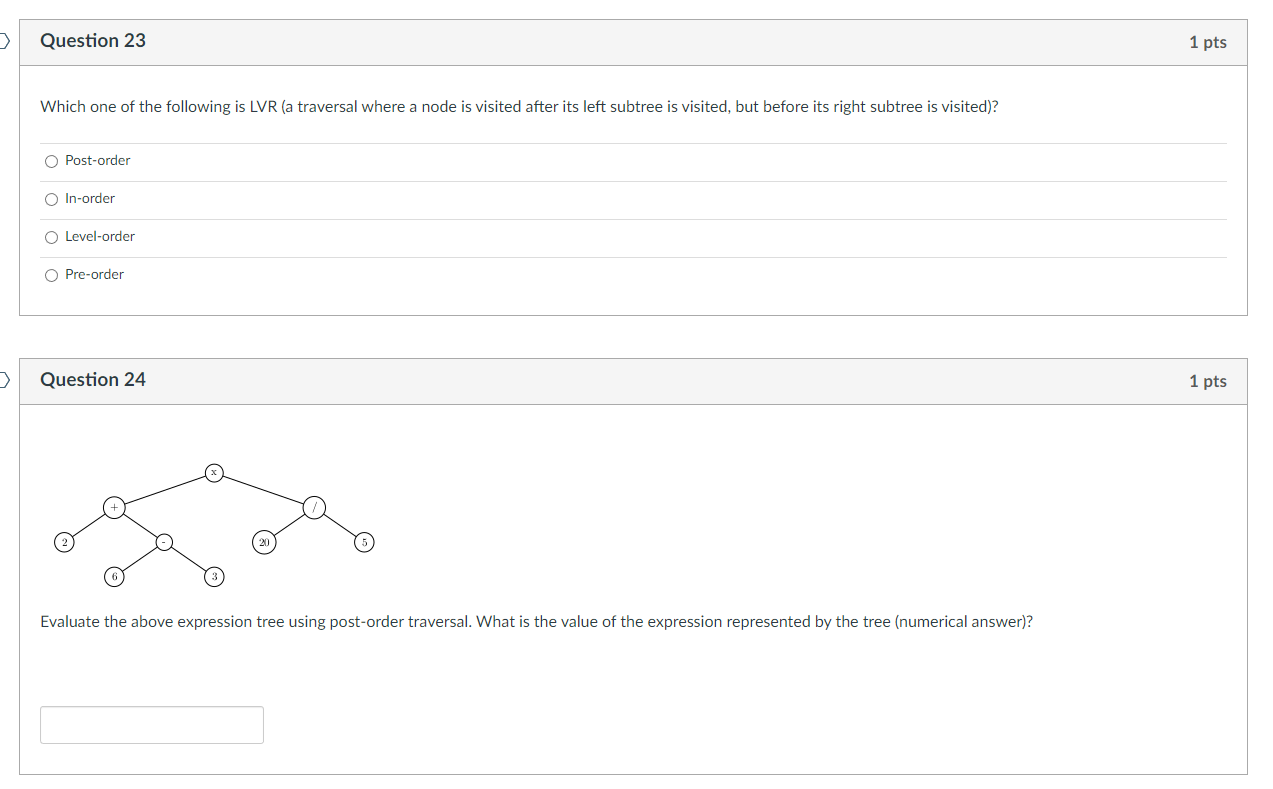
Task: Click the numerical answer input box
Action: point(151,724)
